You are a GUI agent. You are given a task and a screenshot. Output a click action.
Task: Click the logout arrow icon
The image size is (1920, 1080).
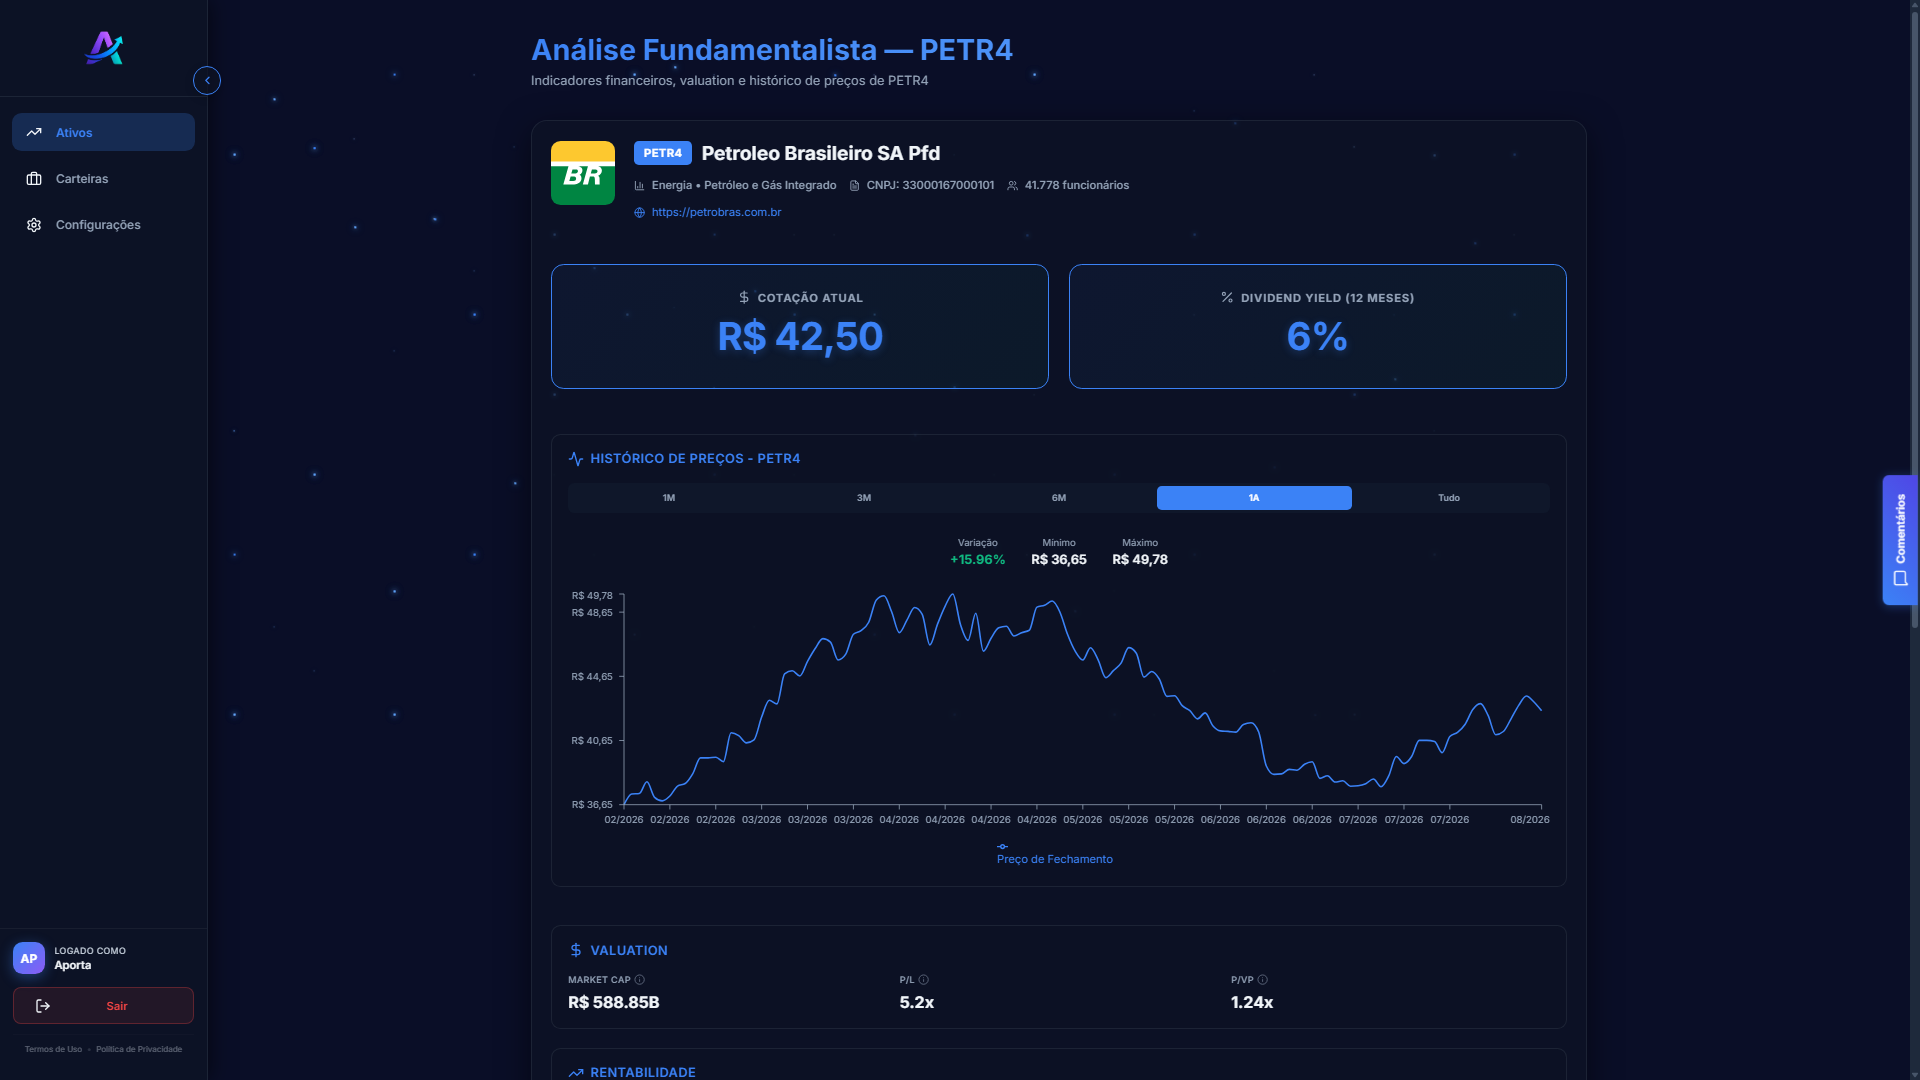point(43,1006)
